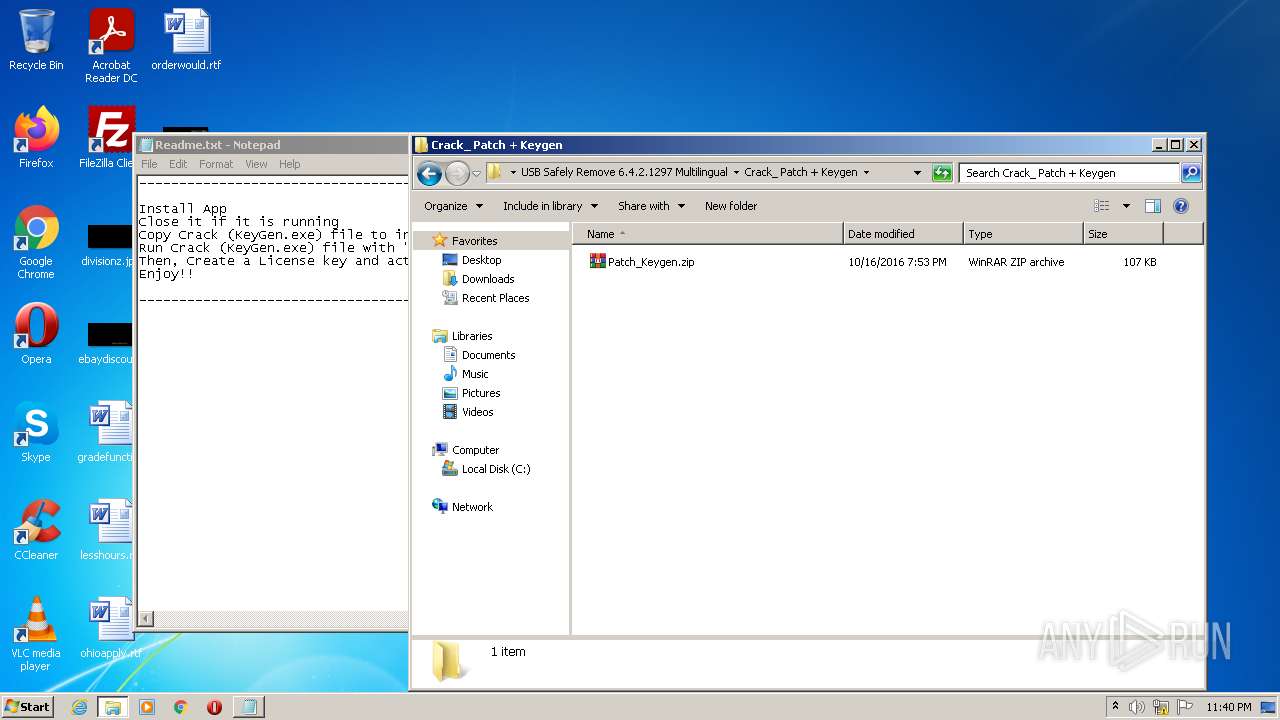Show the preview pane button

coord(1152,206)
